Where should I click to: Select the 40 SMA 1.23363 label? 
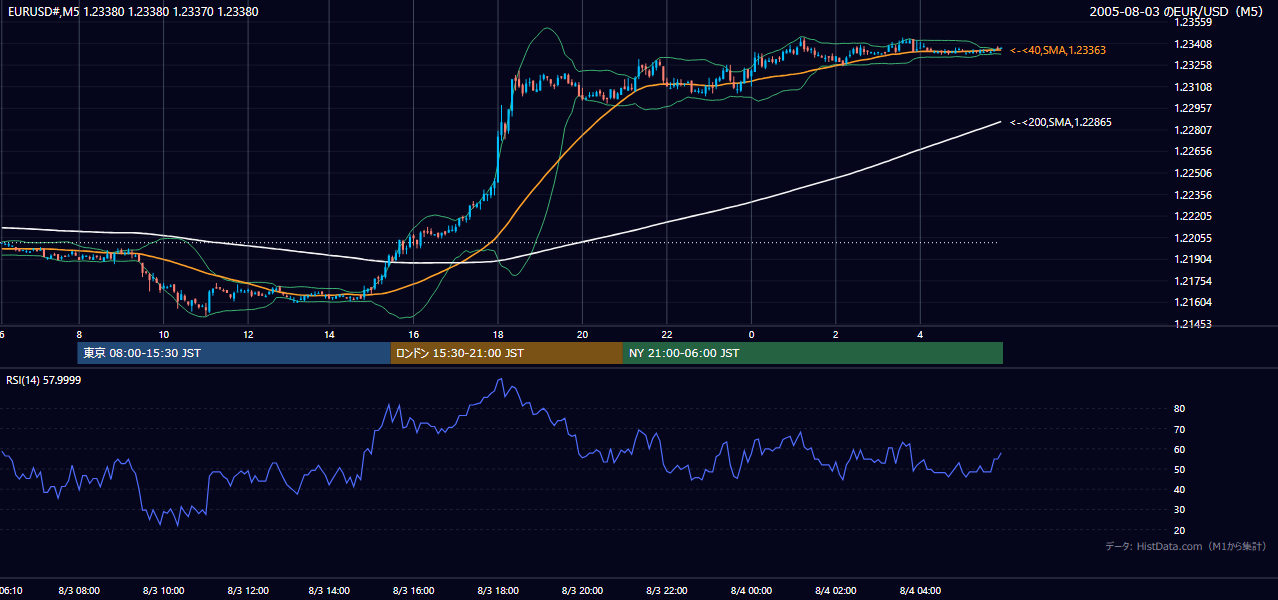(1058, 50)
